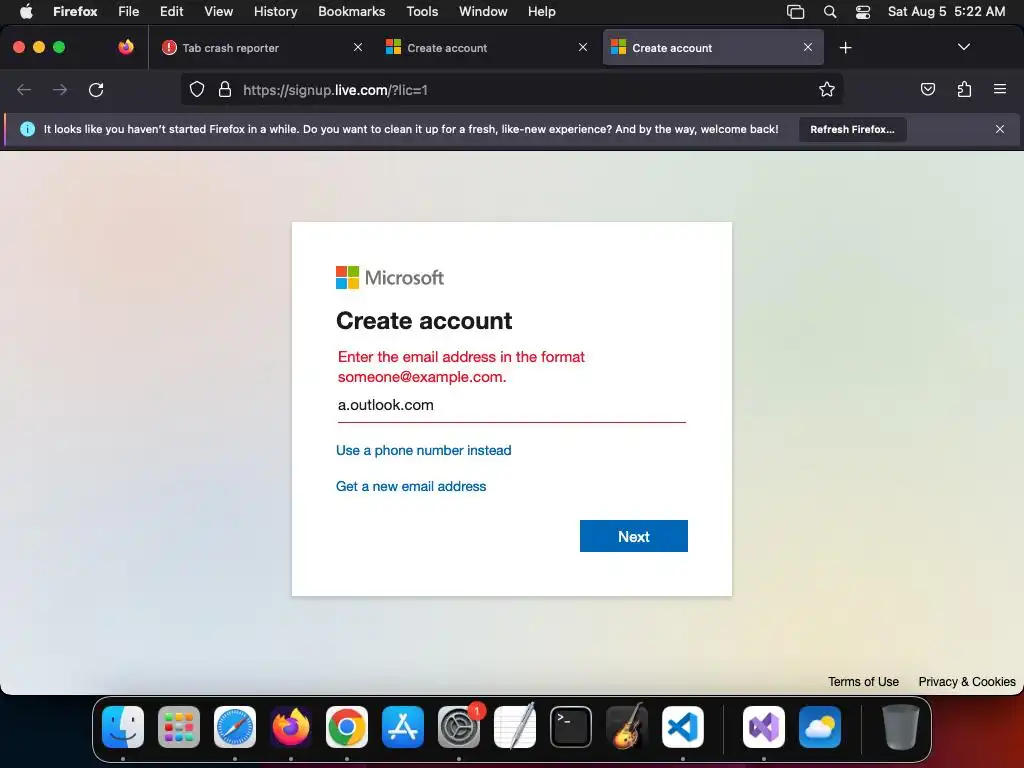The height and width of the screenshot is (768, 1024).
Task: Open TextEdit from the Dock
Action: 515,726
